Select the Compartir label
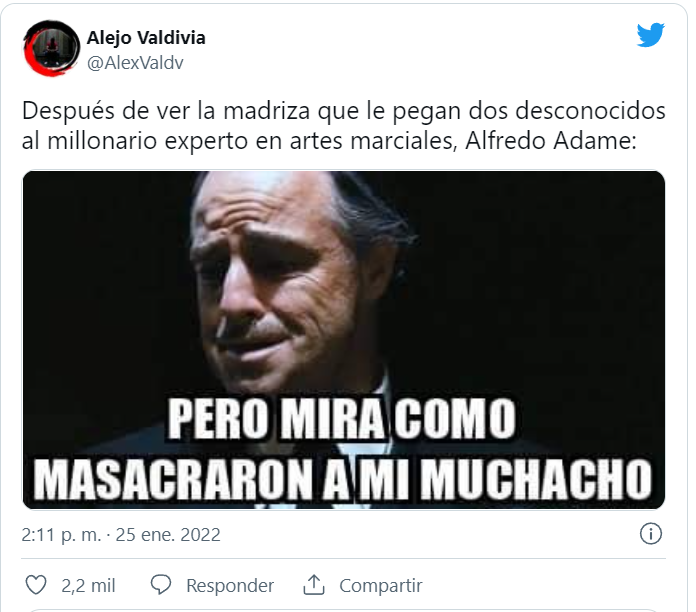 [381, 586]
